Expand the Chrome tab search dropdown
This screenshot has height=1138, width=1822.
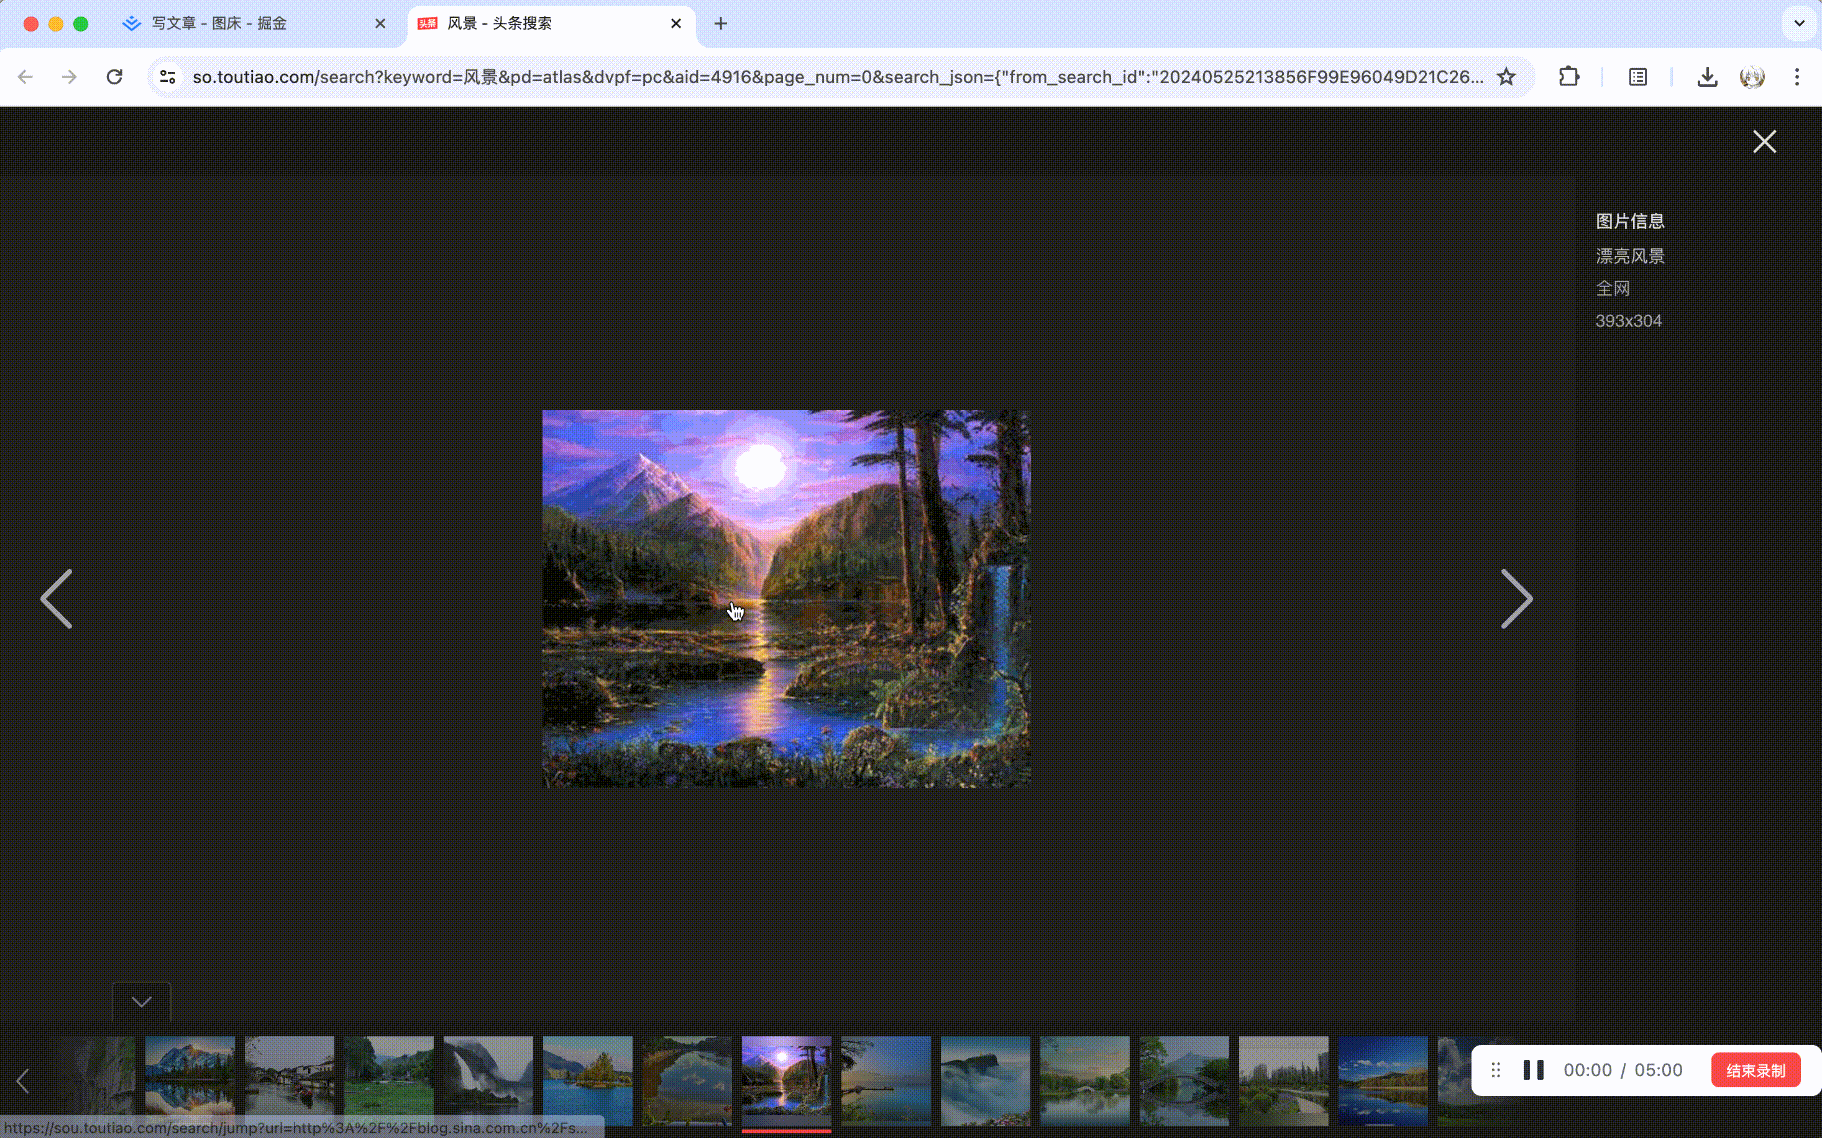tap(1799, 23)
